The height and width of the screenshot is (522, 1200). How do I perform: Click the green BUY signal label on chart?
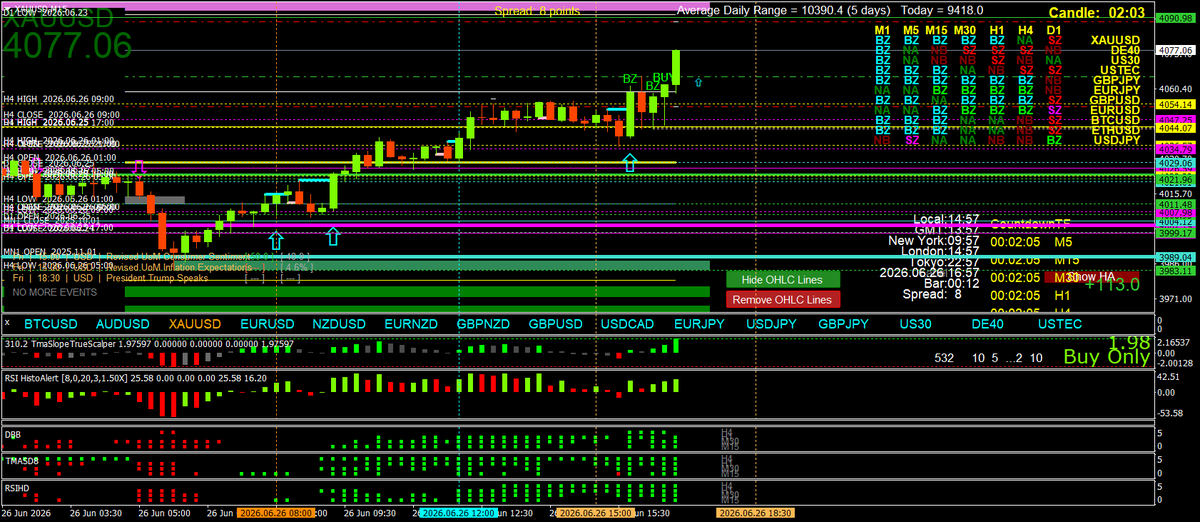click(x=662, y=77)
